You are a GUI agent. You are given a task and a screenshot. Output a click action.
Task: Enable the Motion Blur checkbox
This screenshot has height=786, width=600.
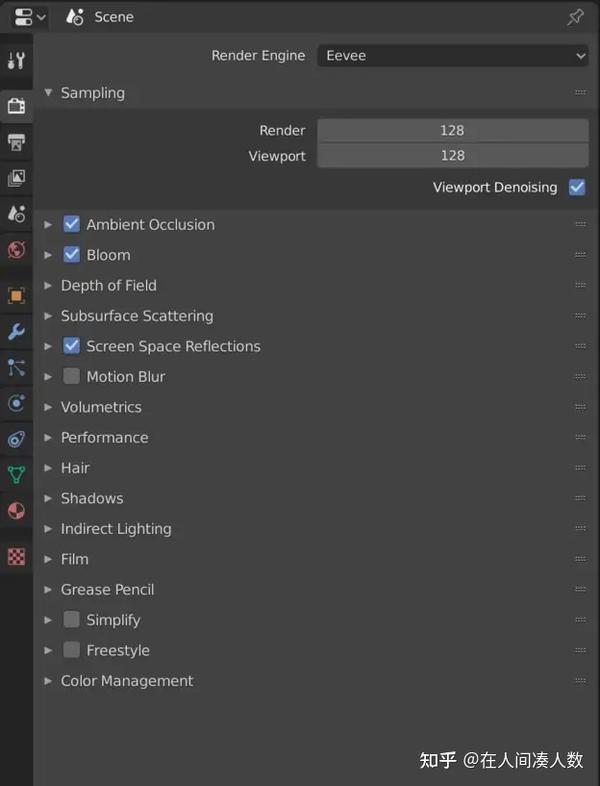pyautogui.click(x=72, y=376)
